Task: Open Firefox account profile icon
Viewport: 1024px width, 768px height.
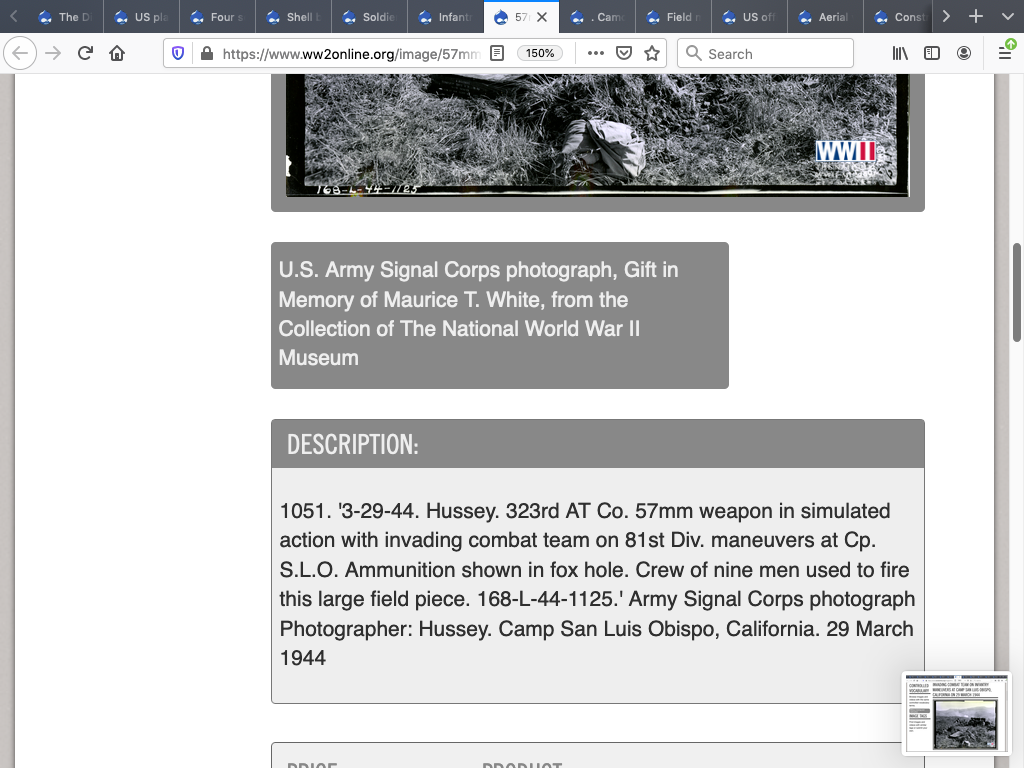Action: [x=964, y=54]
